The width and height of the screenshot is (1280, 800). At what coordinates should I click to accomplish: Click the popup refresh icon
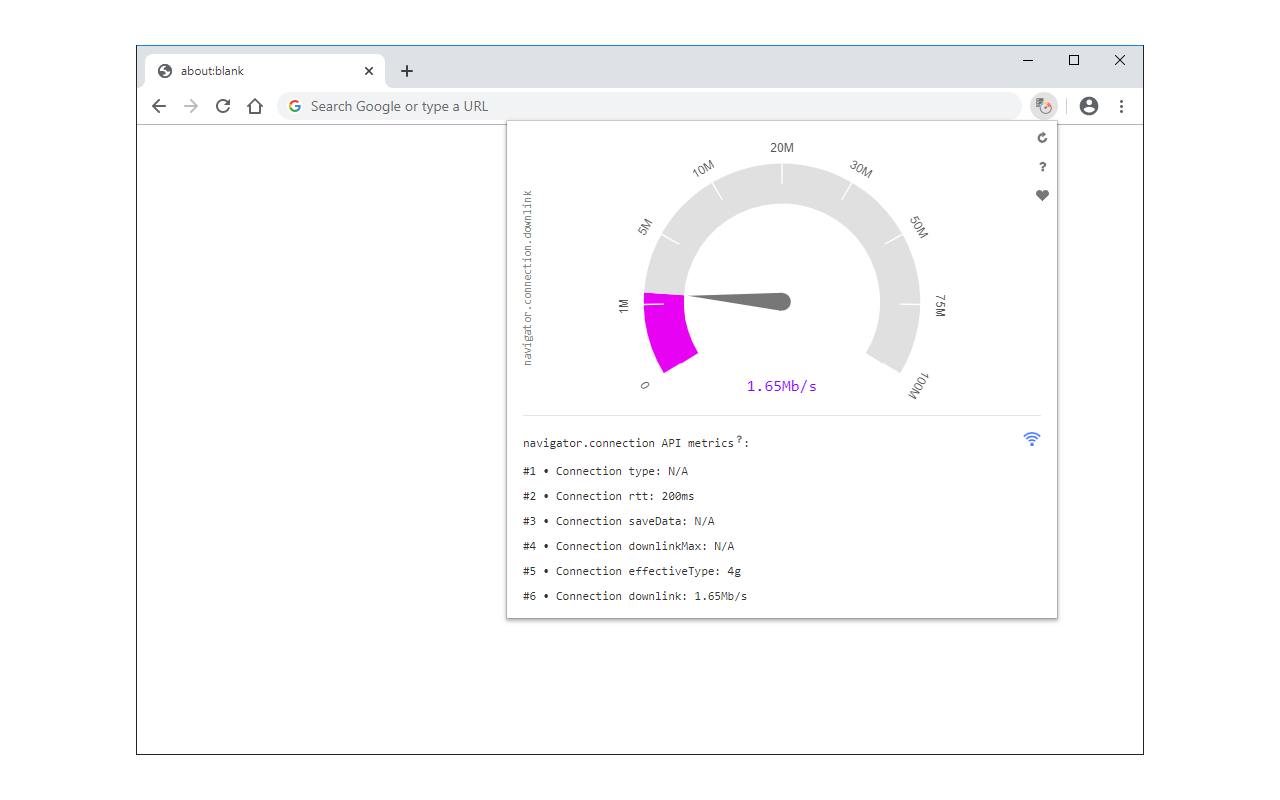1042,138
